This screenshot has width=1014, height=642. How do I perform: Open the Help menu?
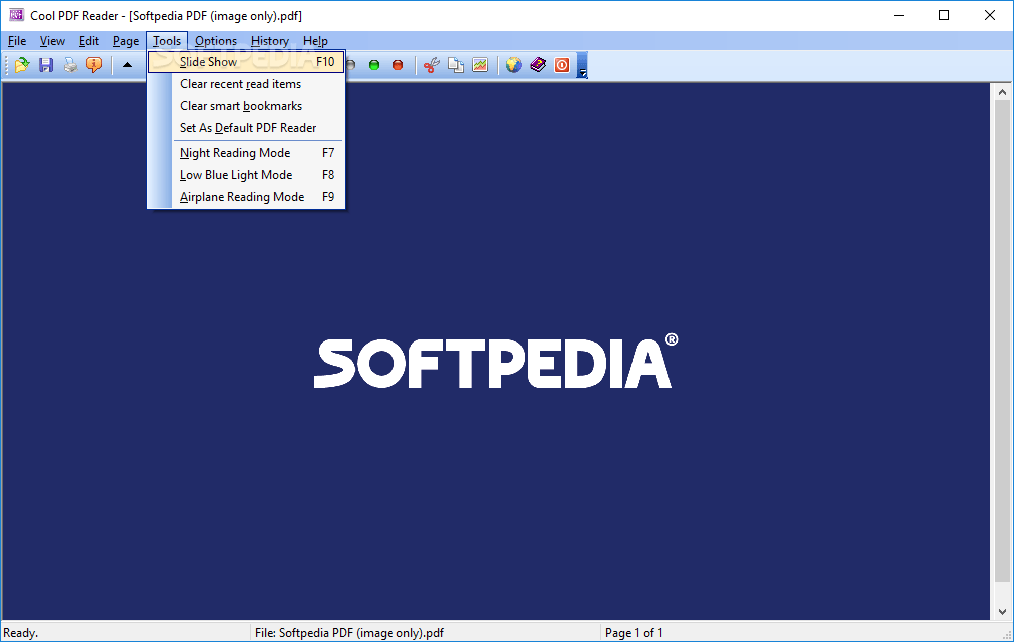315,41
